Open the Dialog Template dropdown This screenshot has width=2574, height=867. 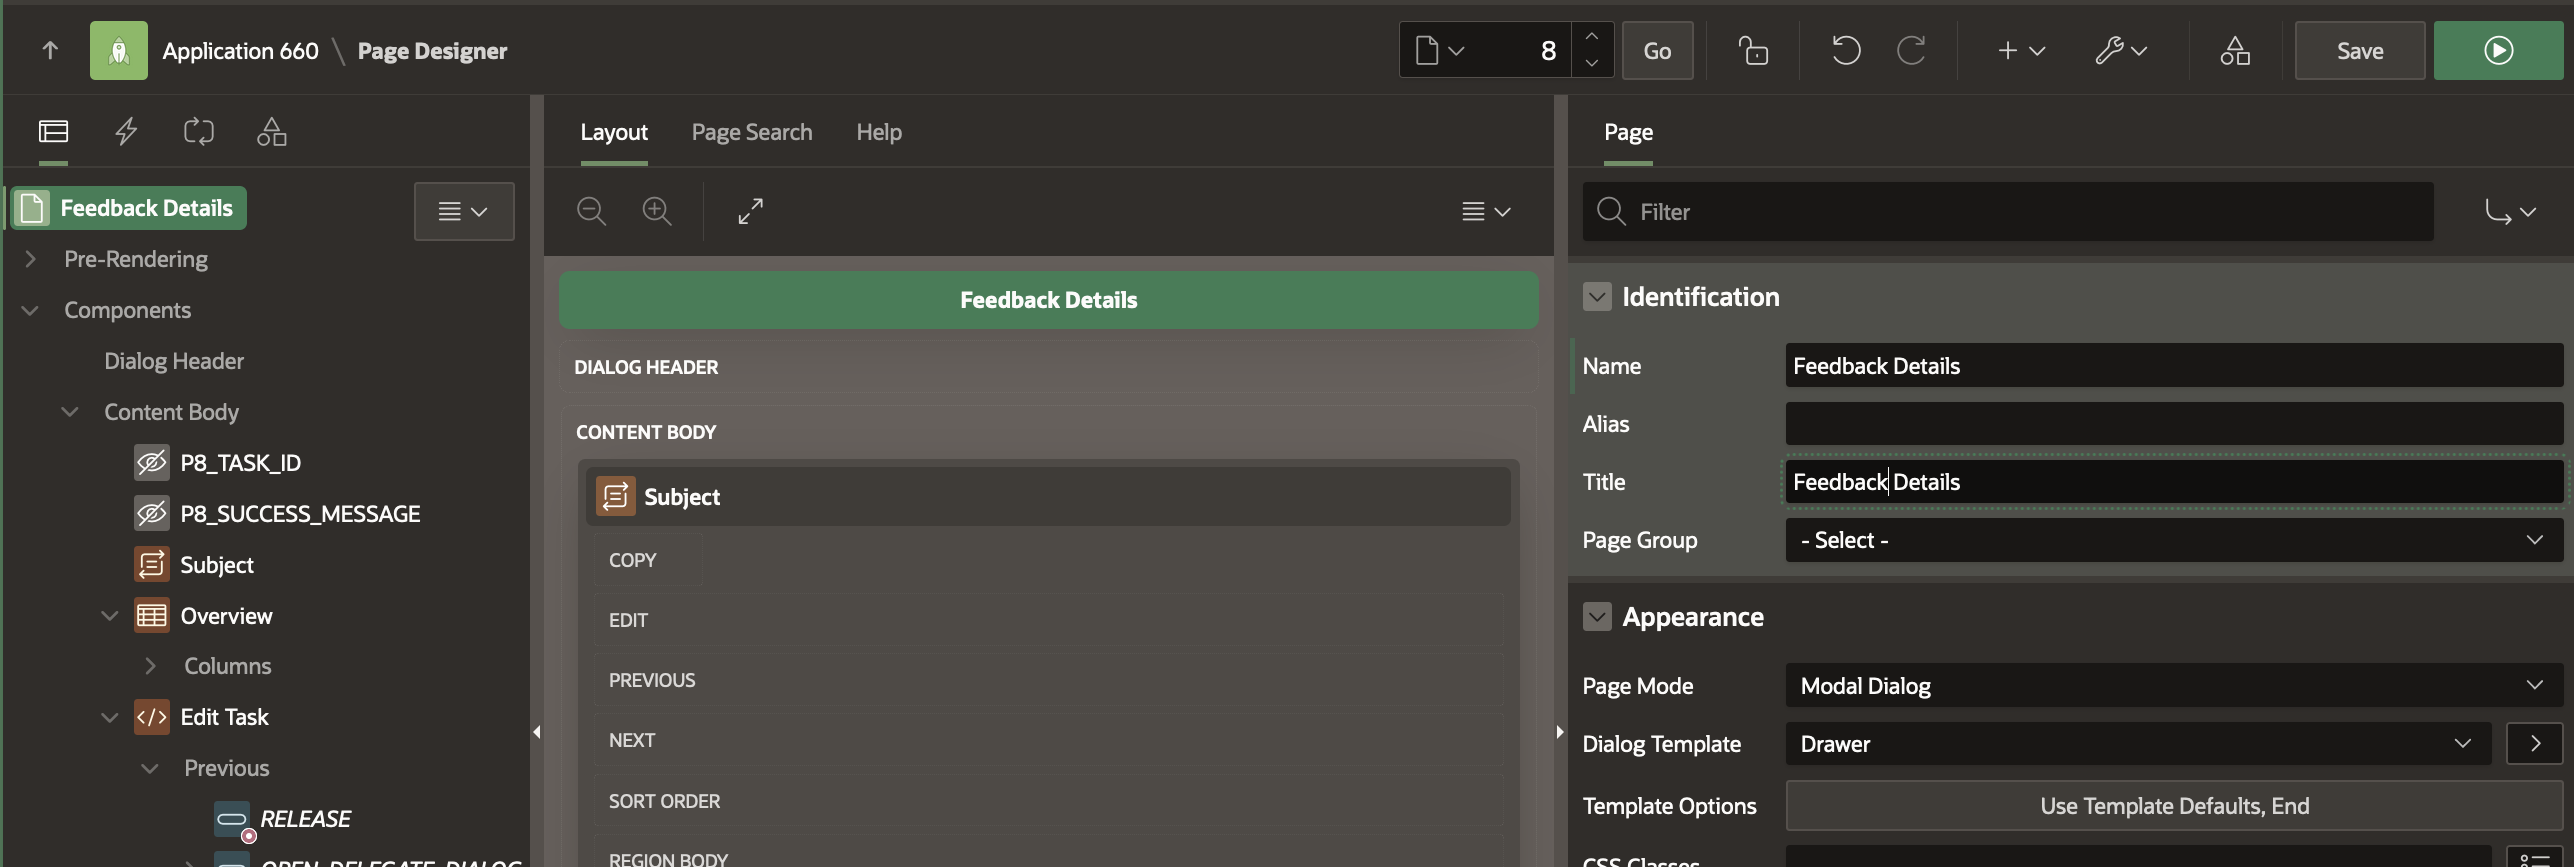[x=2137, y=744]
